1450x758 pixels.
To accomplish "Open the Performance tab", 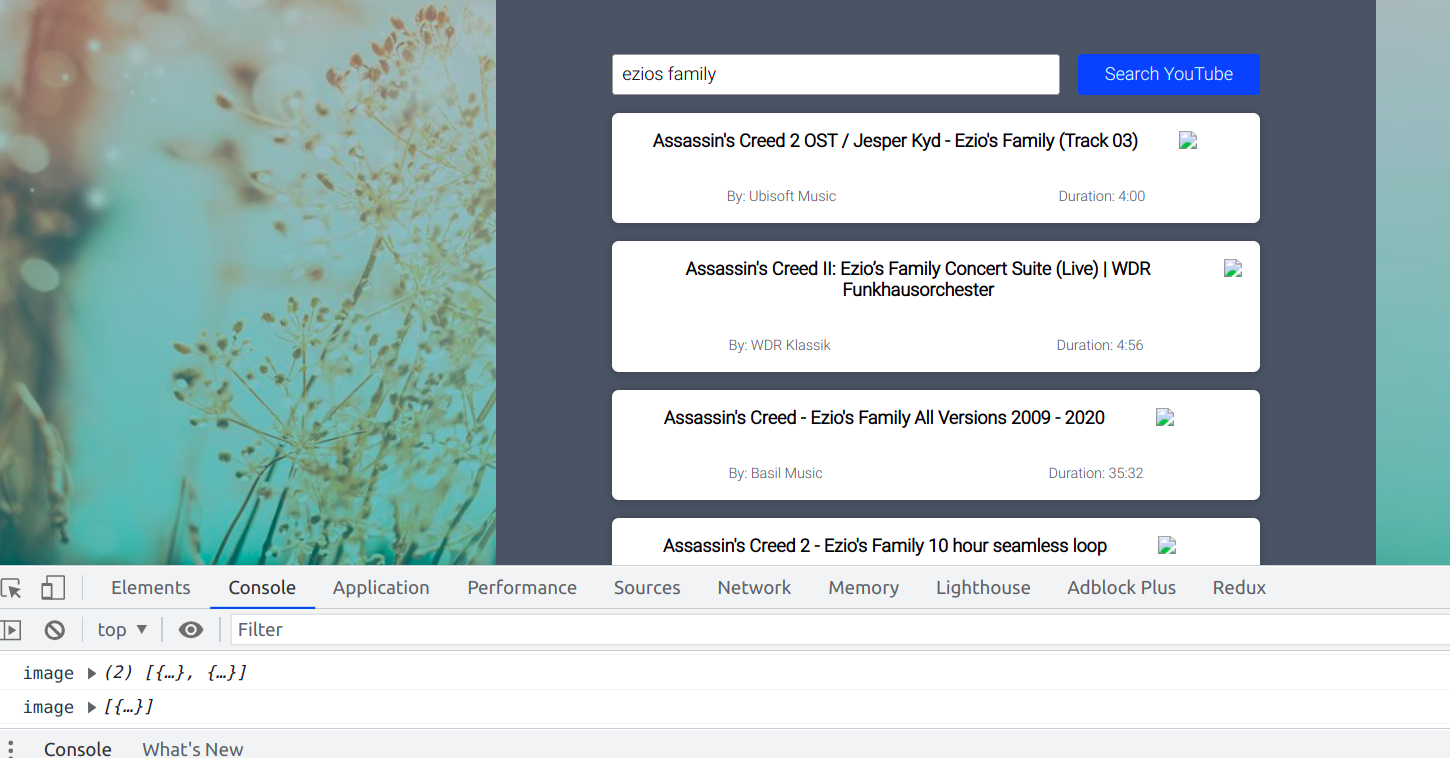I will point(522,588).
